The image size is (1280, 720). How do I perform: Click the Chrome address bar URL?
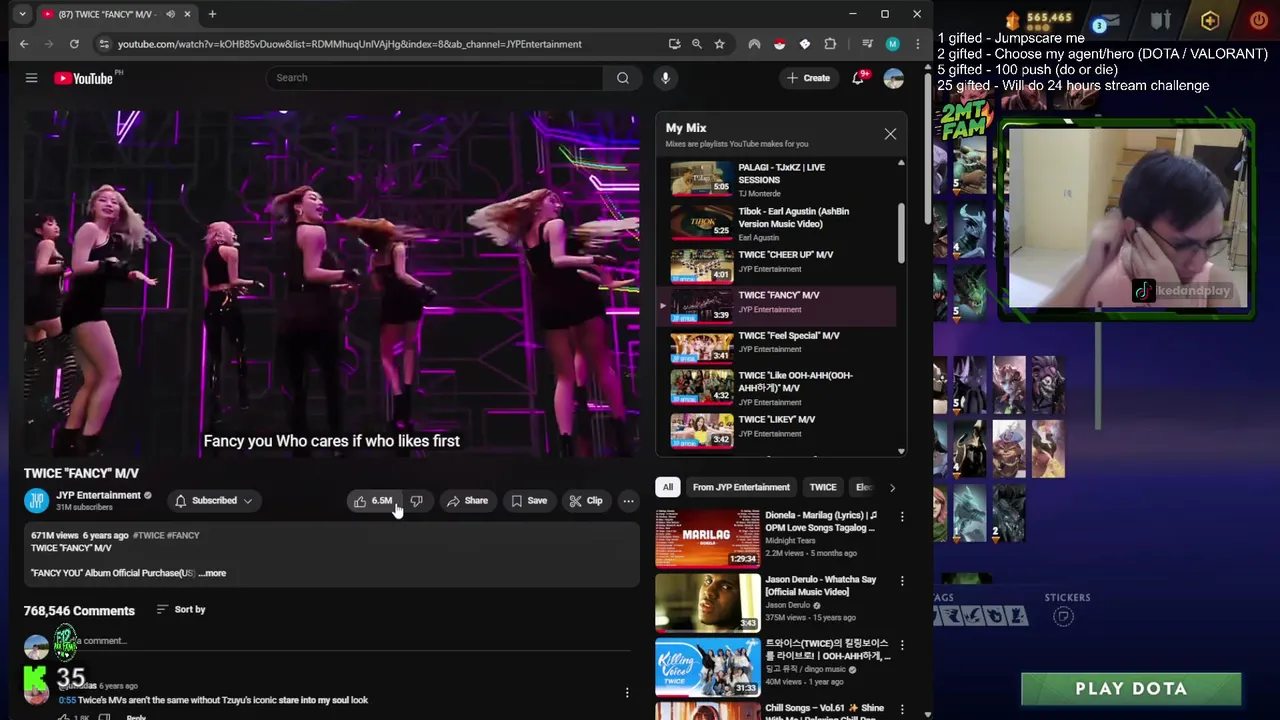tap(349, 44)
